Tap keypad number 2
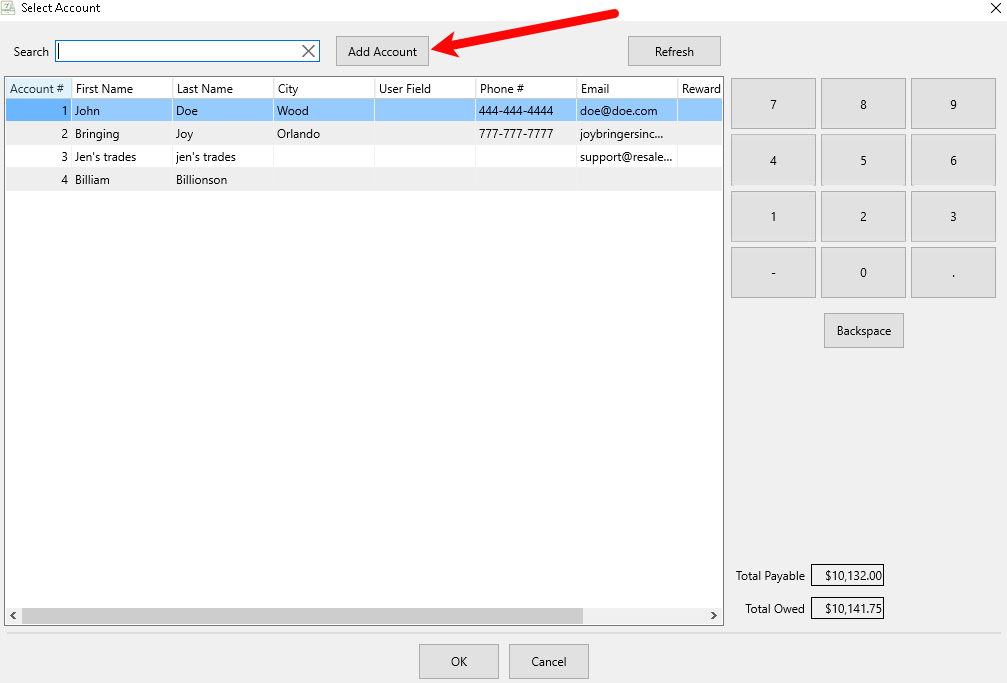This screenshot has height=683, width=1007. click(863, 217)
